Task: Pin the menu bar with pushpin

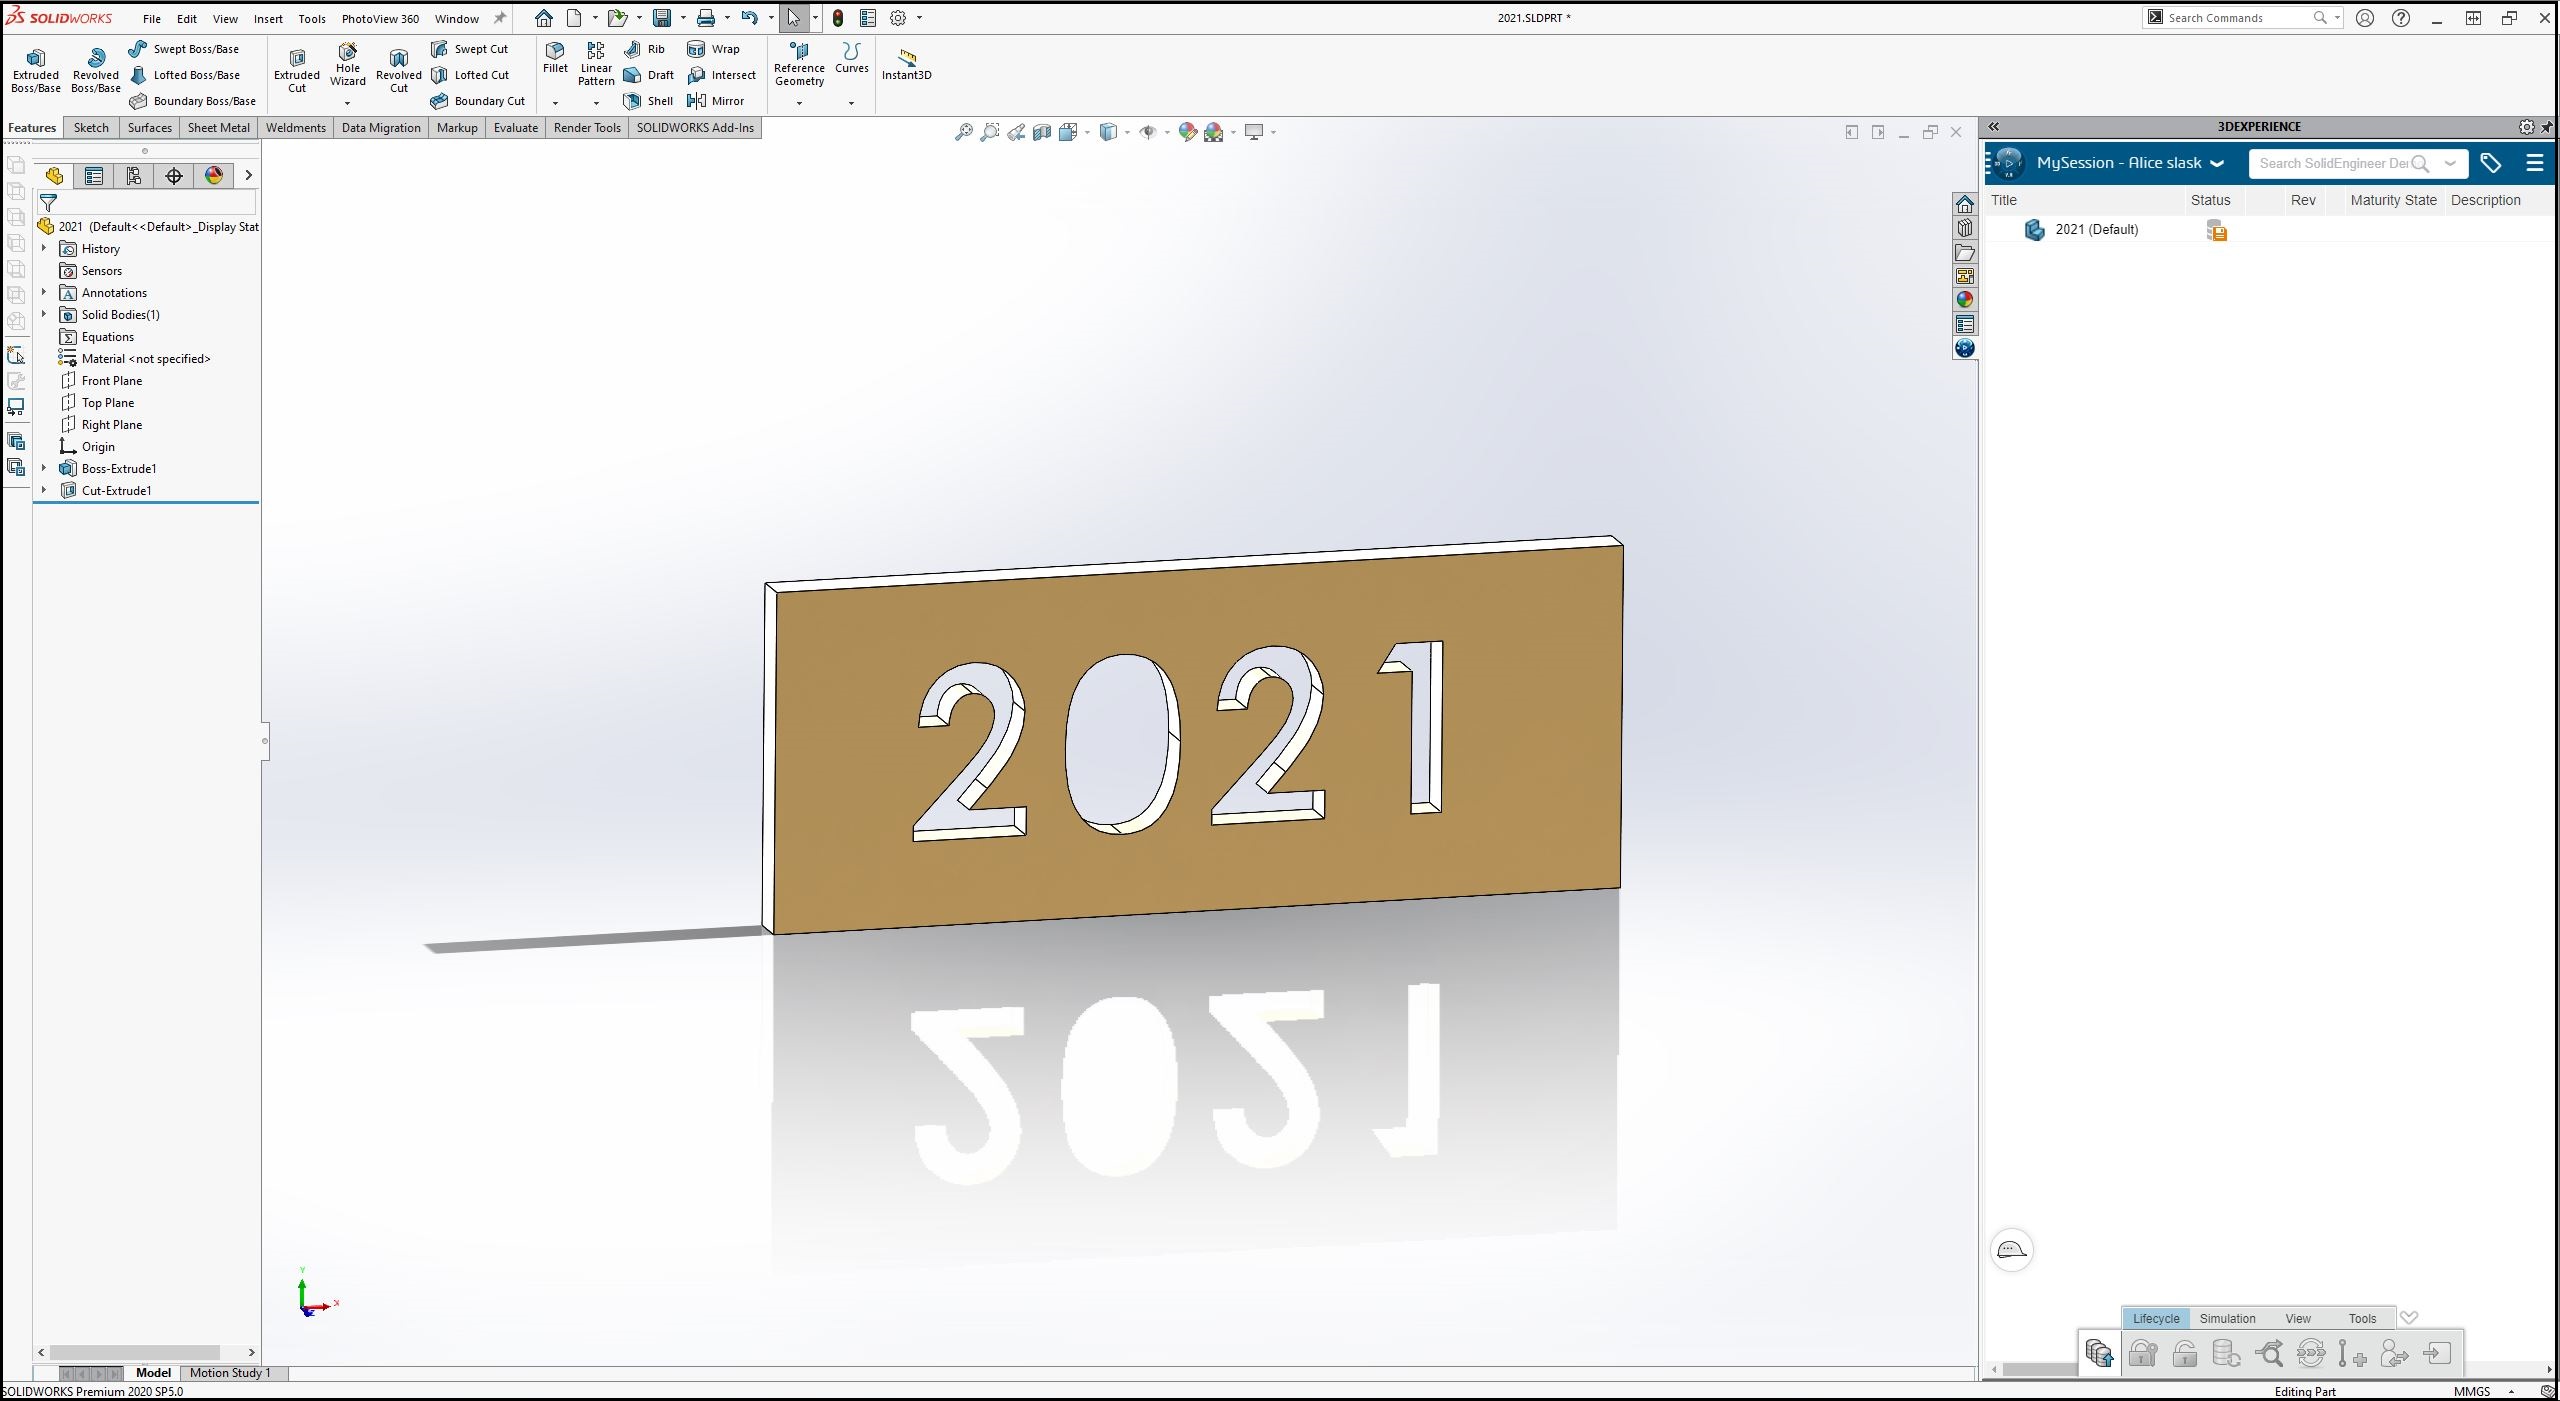Action: point(500,18)
